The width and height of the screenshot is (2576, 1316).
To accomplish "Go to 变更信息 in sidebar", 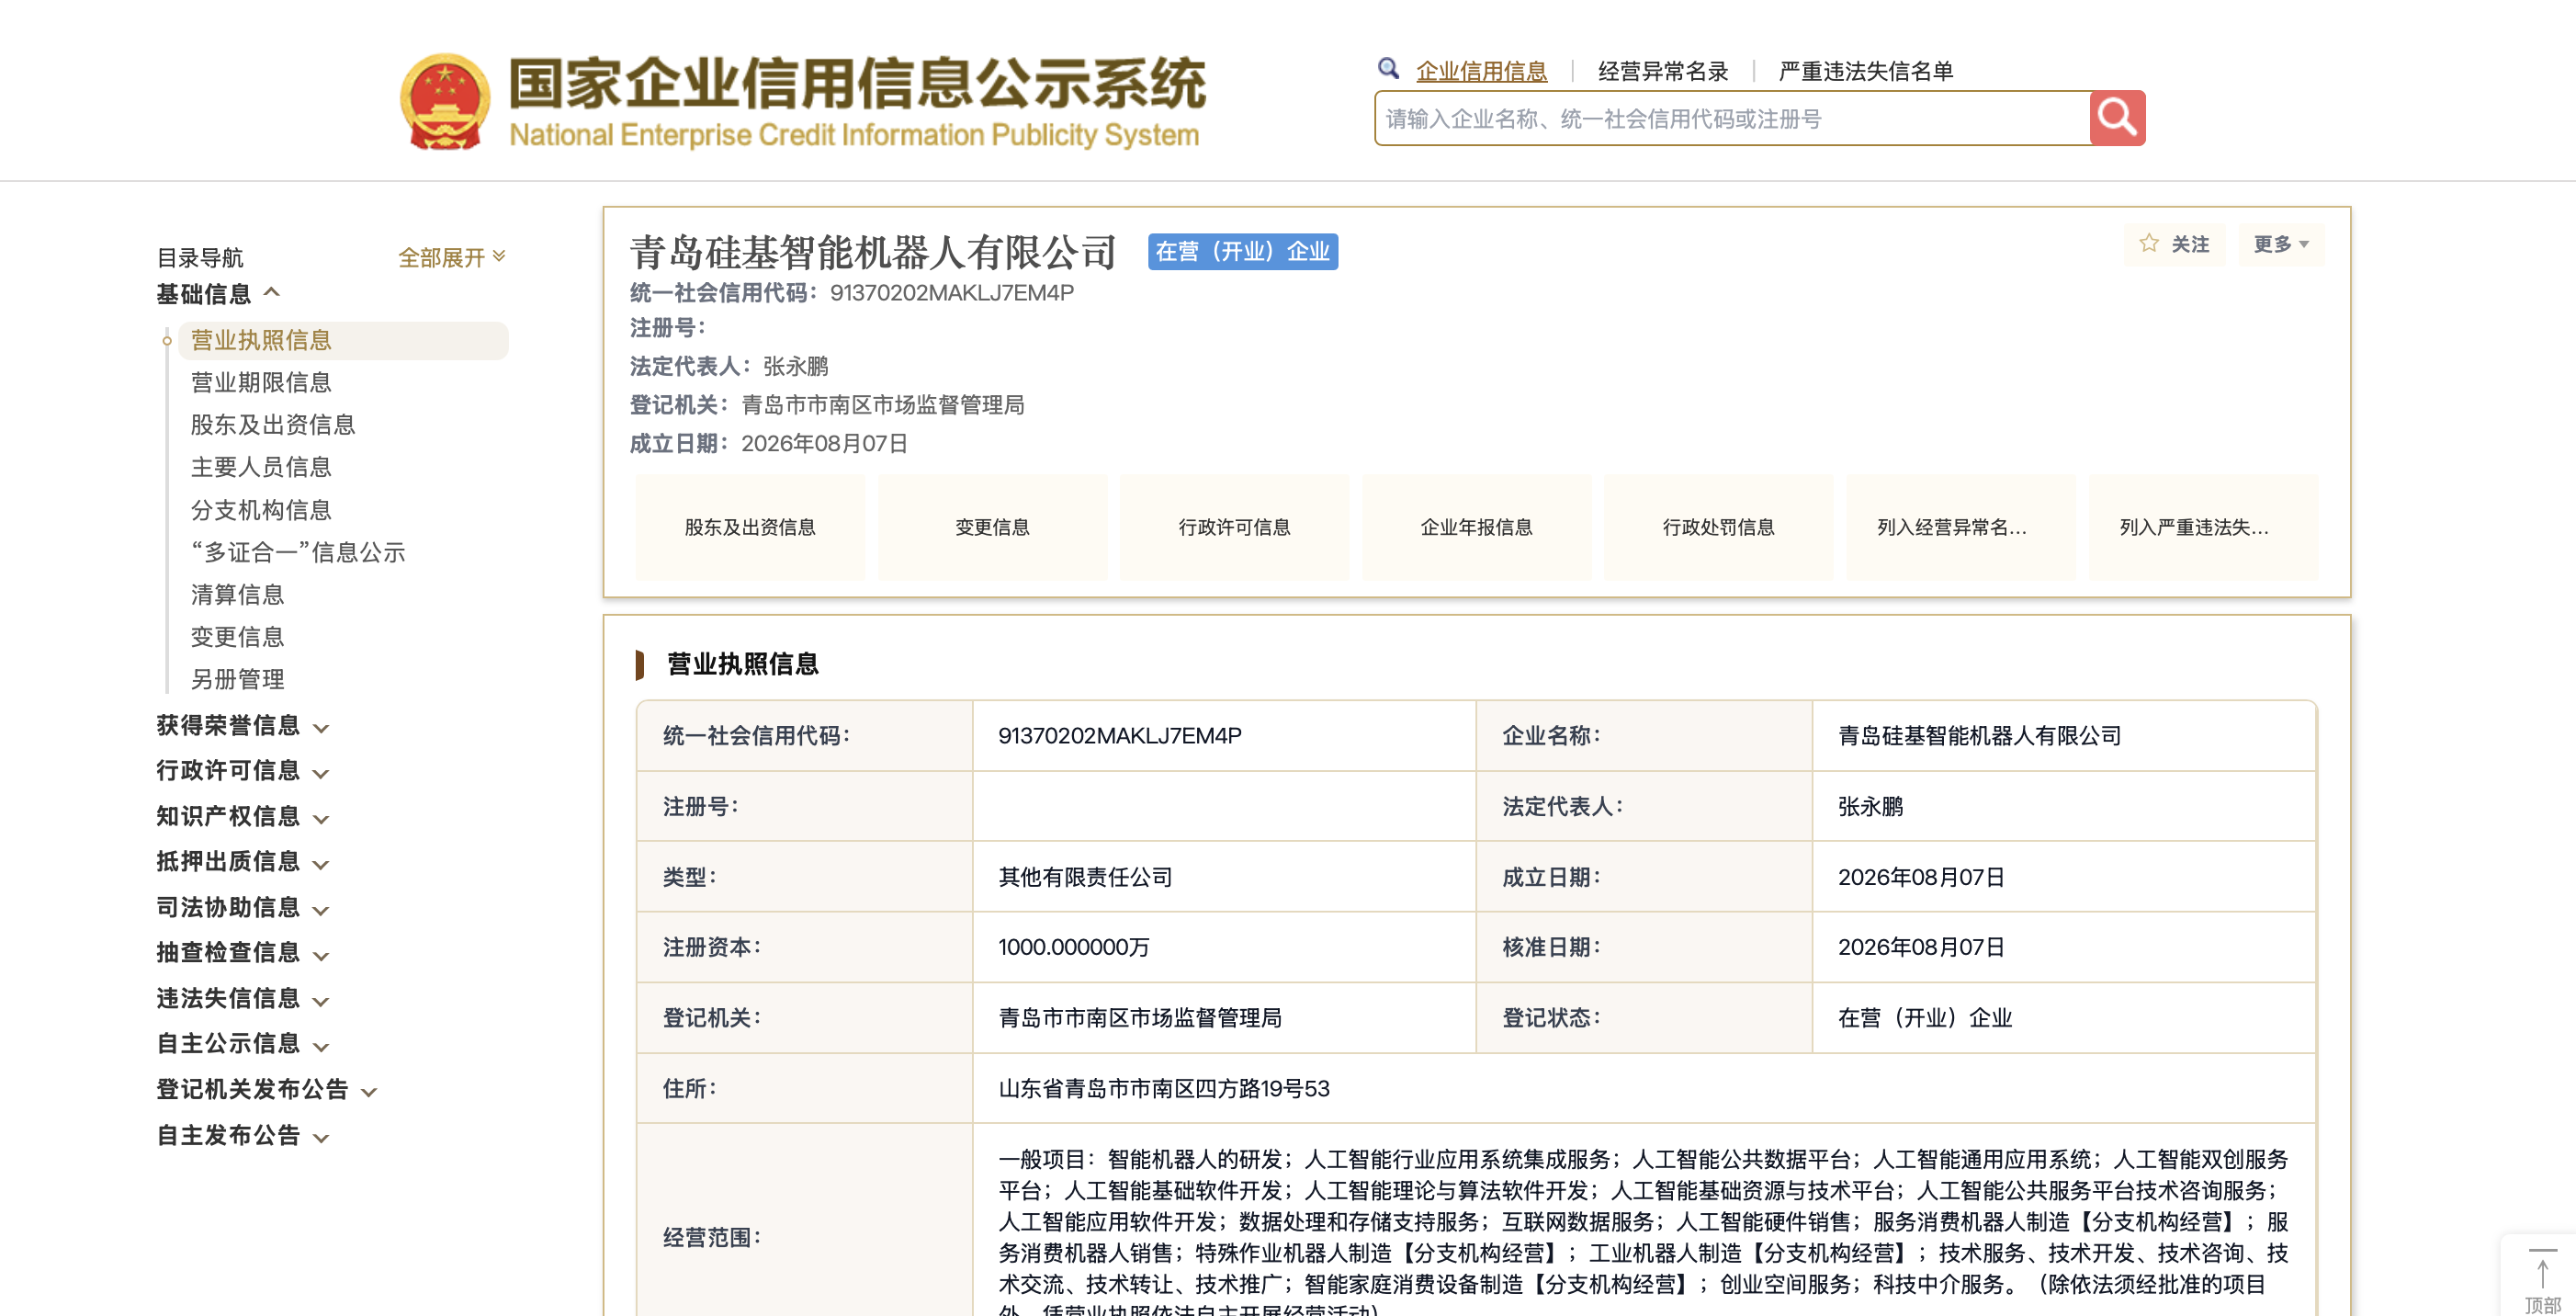I will pyautogui.click(x=237, y=637).
